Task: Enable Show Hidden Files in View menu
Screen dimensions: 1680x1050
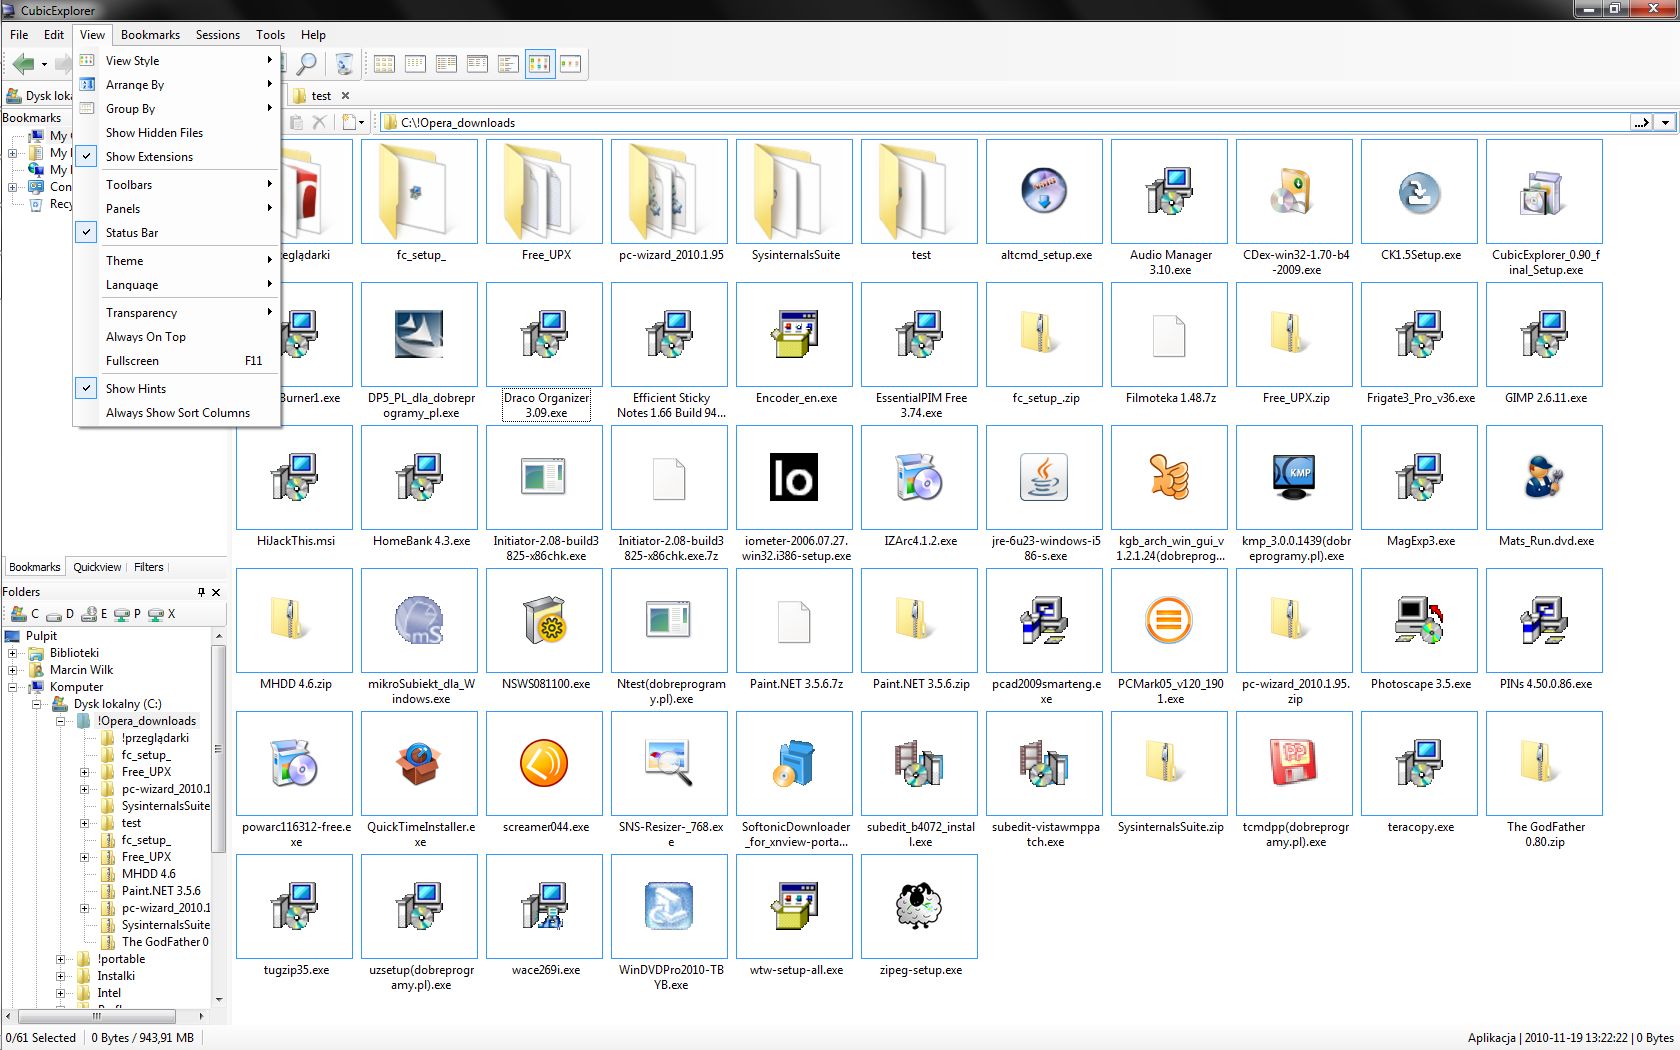Action: point(176,133)
